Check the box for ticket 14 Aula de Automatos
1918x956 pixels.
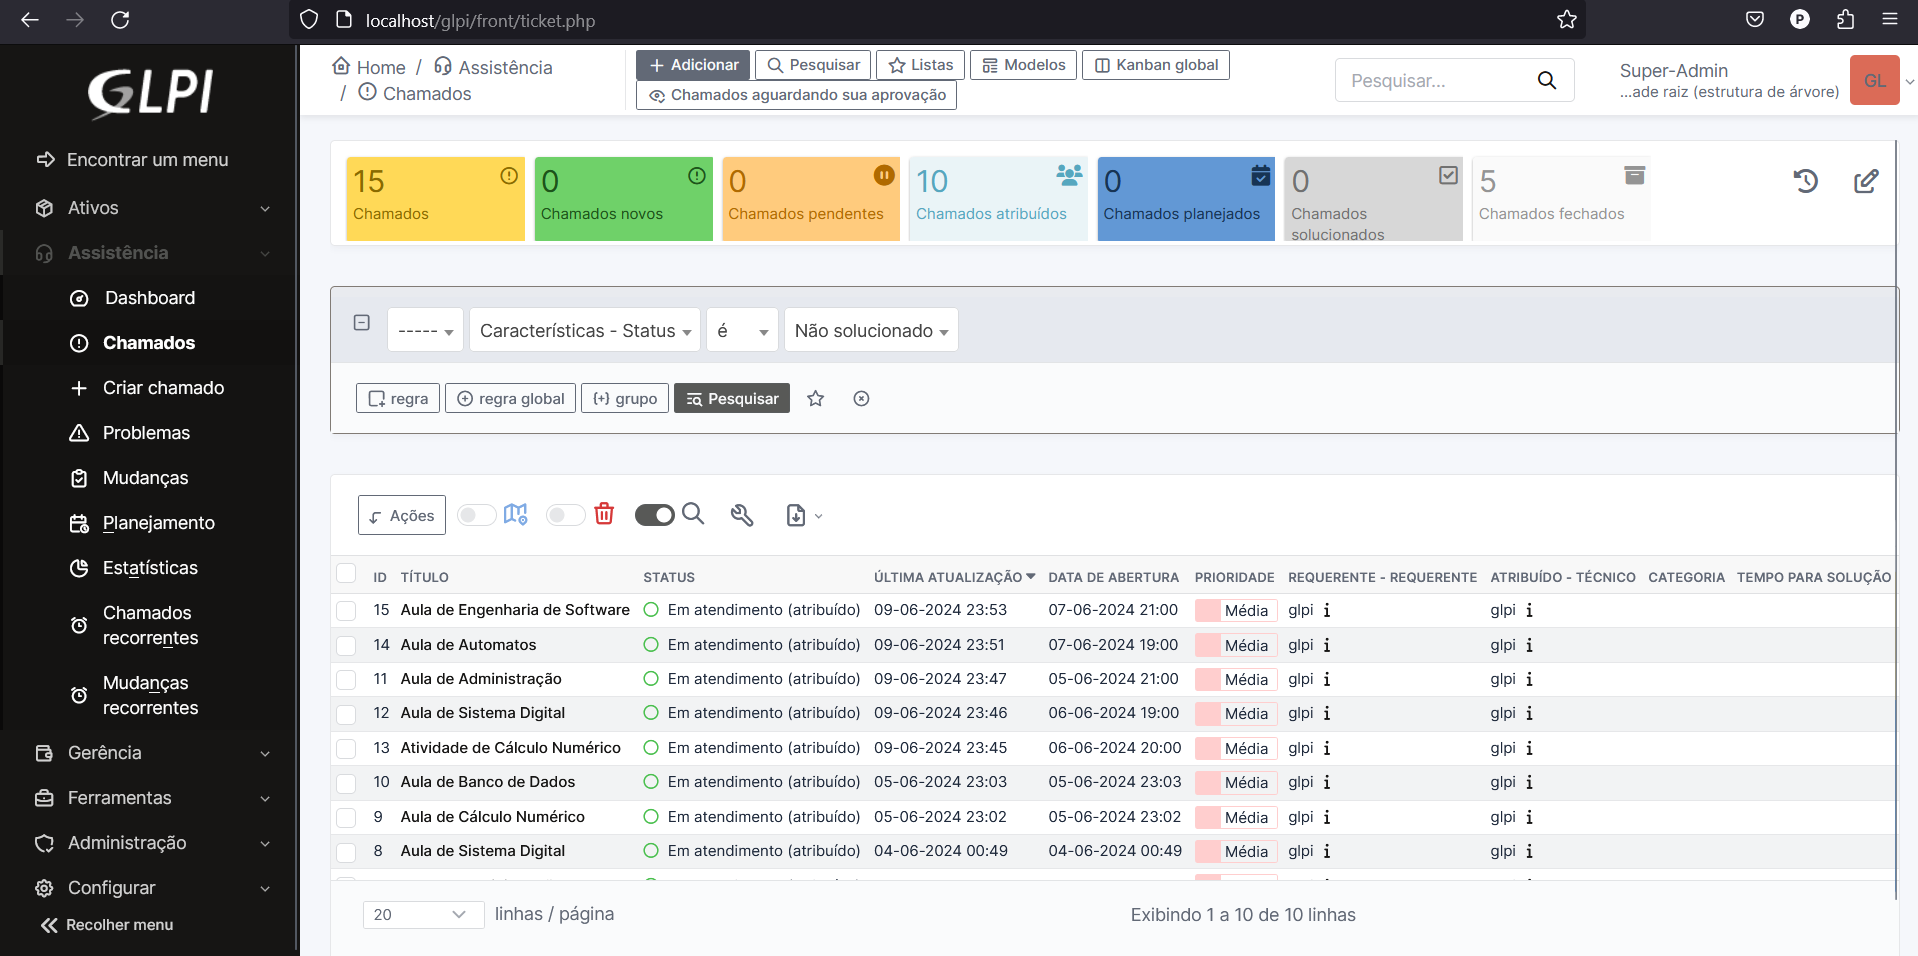[x=346, y=646]
